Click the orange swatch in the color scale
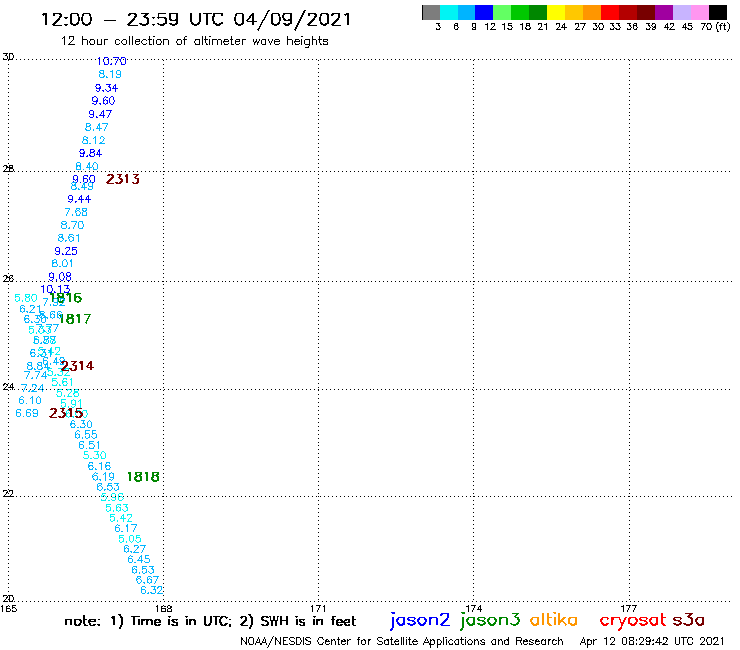 592,12
